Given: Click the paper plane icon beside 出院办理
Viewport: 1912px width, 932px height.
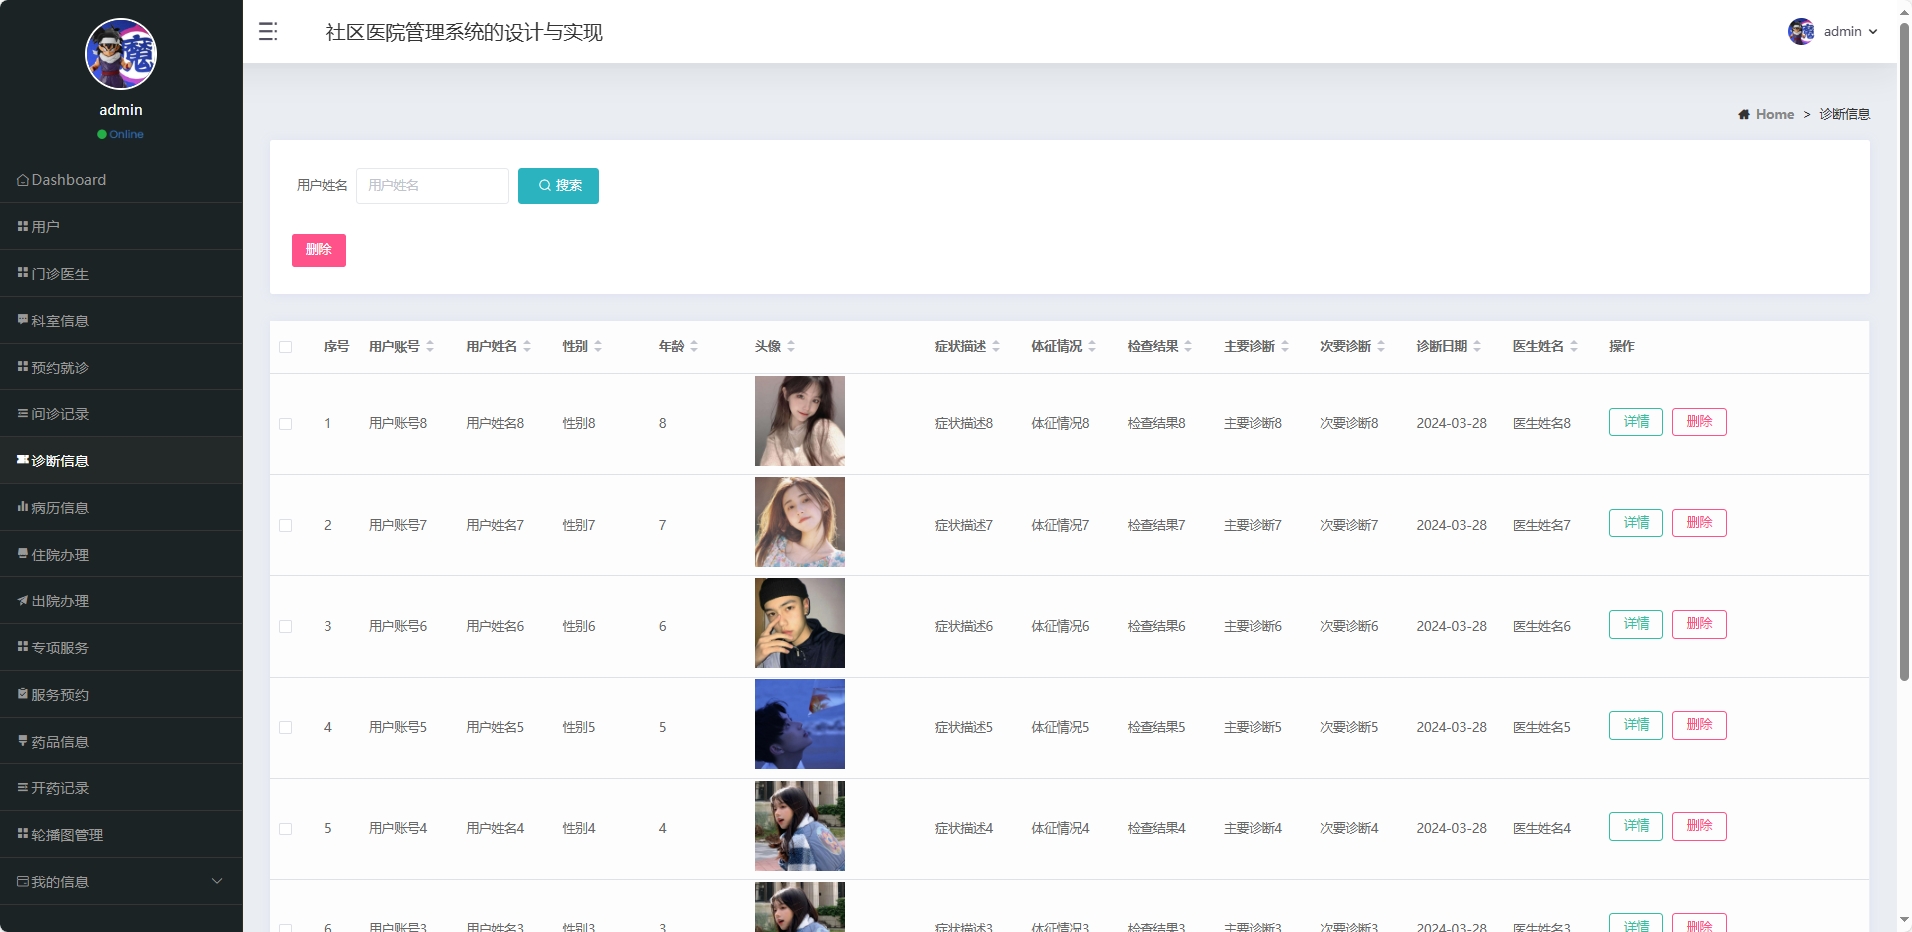Looking at the screenshot, I should coord(23,600).
